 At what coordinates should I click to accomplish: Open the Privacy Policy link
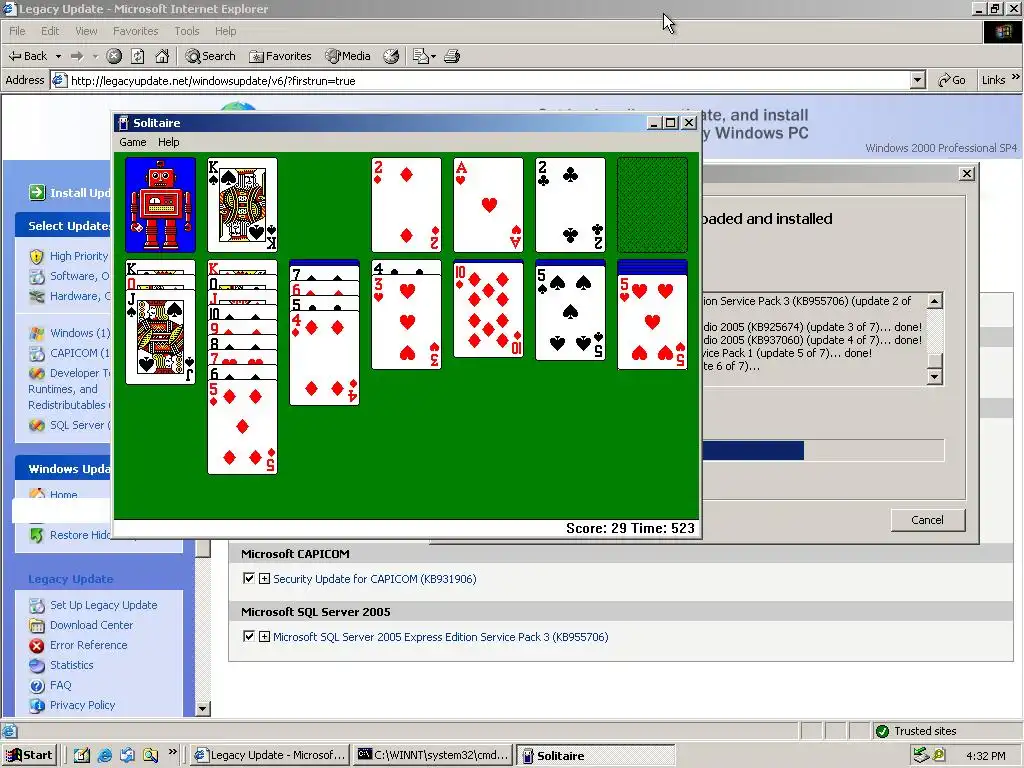coord(82,705)
